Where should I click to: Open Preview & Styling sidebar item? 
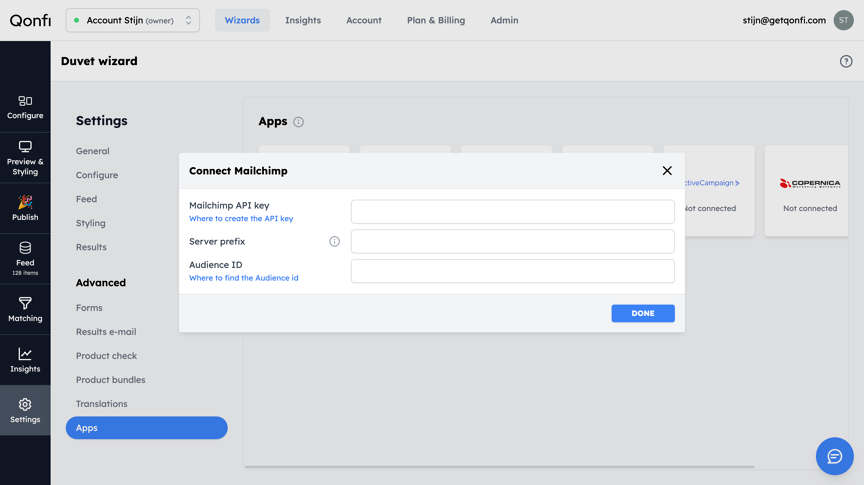coord(25,158)
